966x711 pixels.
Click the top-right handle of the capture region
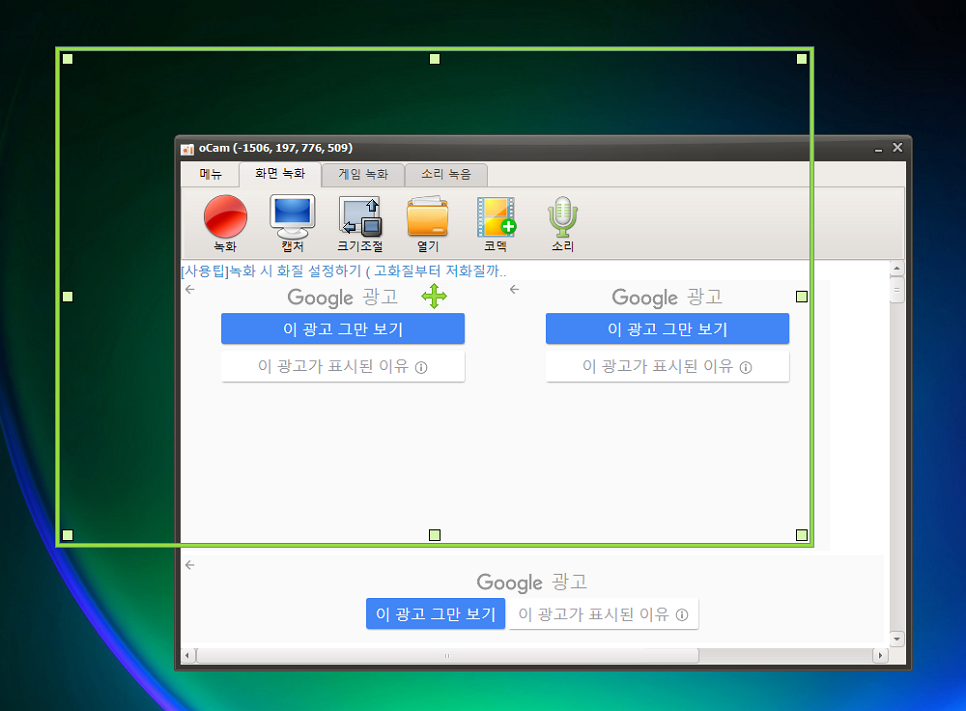pyautogui.click(x=802, y=59)
